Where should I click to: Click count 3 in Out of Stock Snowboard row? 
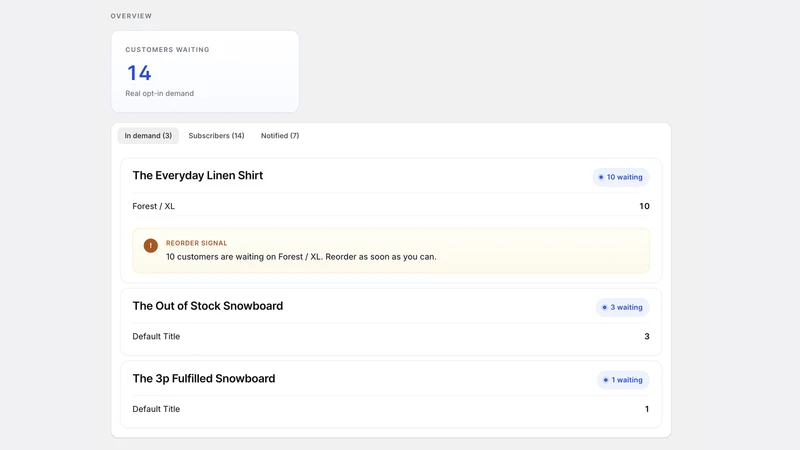pos(647,336)
